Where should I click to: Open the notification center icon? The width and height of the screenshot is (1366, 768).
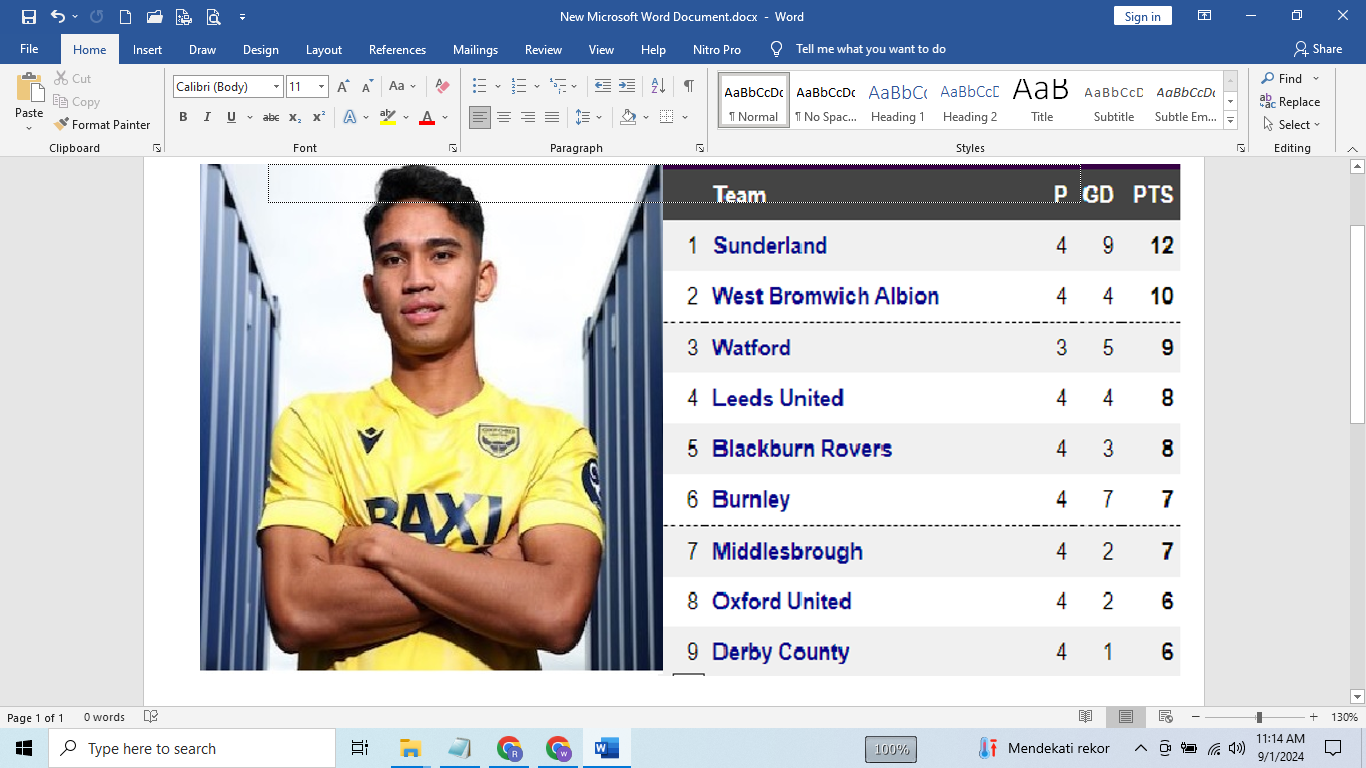point(1333,748)
